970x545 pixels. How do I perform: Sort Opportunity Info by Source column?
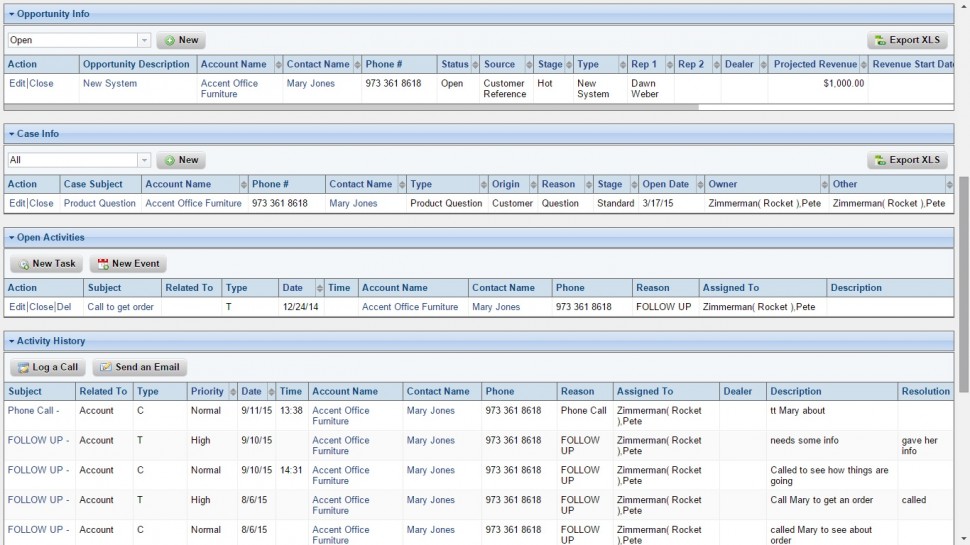point(529,64)
